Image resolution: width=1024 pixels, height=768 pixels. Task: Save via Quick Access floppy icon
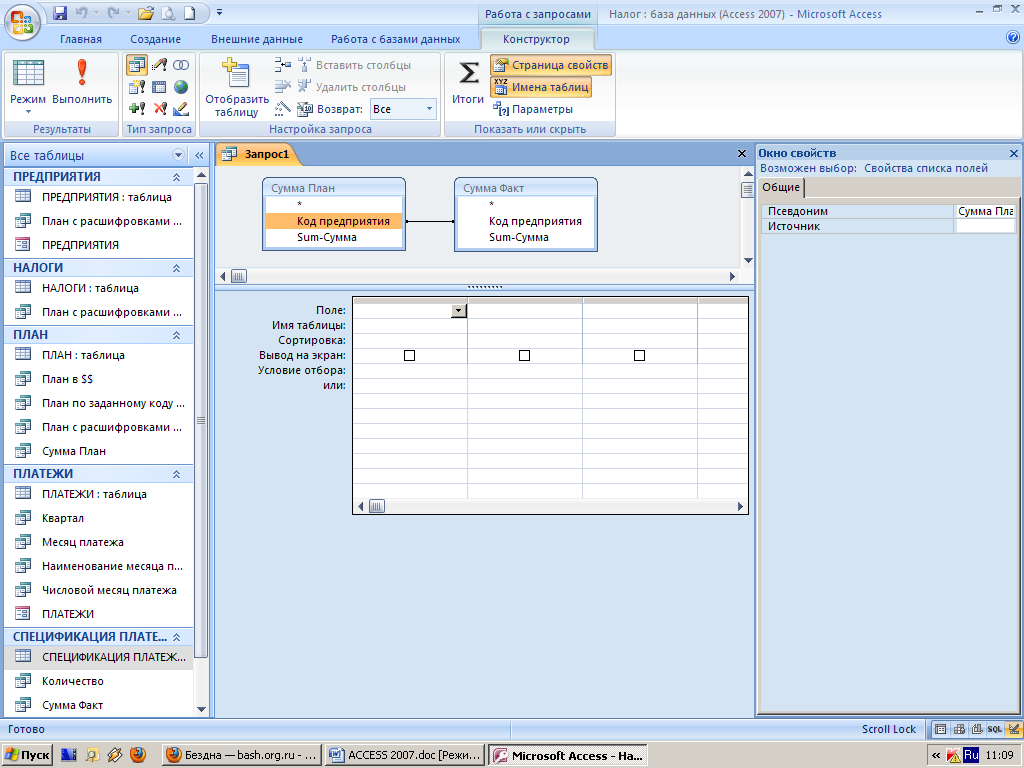(59, 13)
